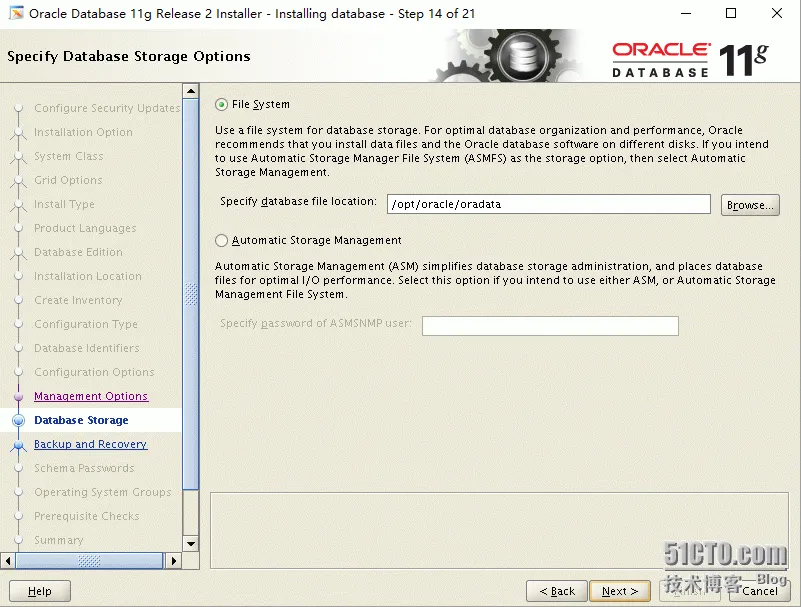The image size is (801, 607).
Task: Click the empty message area at bottom
Action: (499, 530)
